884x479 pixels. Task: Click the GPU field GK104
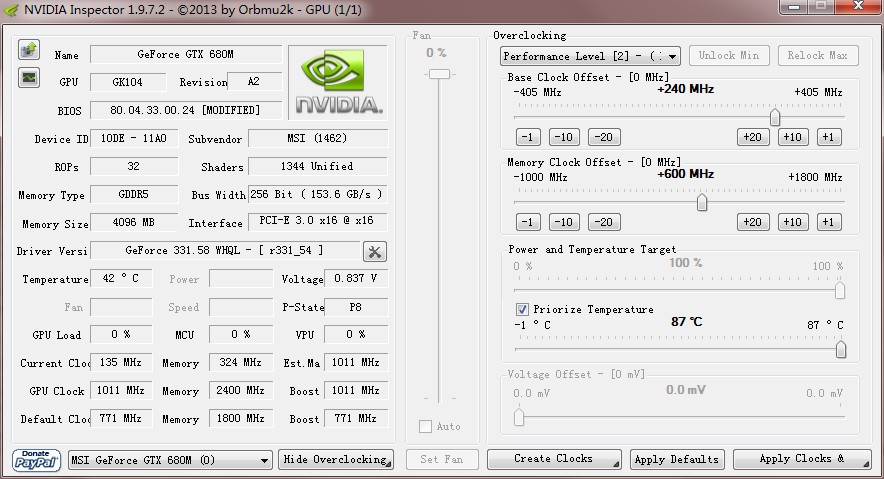(x=128, y=82)
